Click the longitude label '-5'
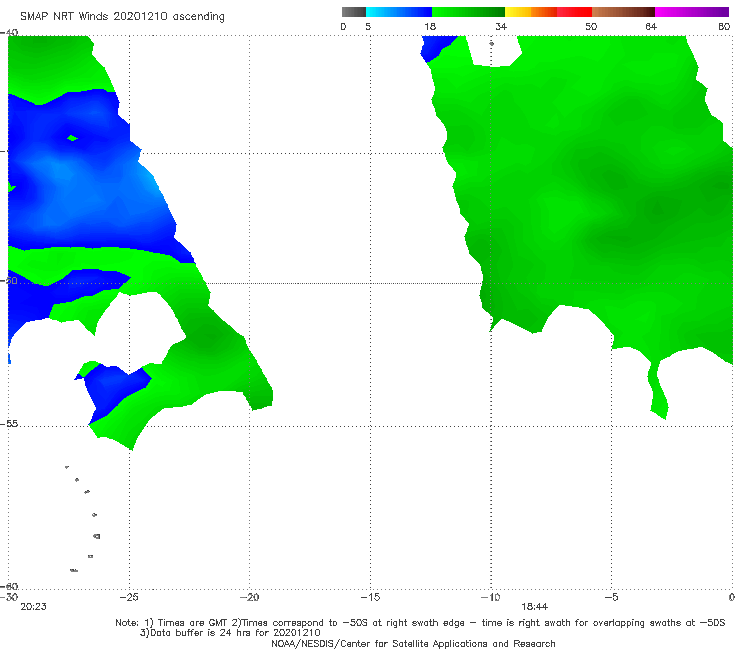 (x=611, y=597)
